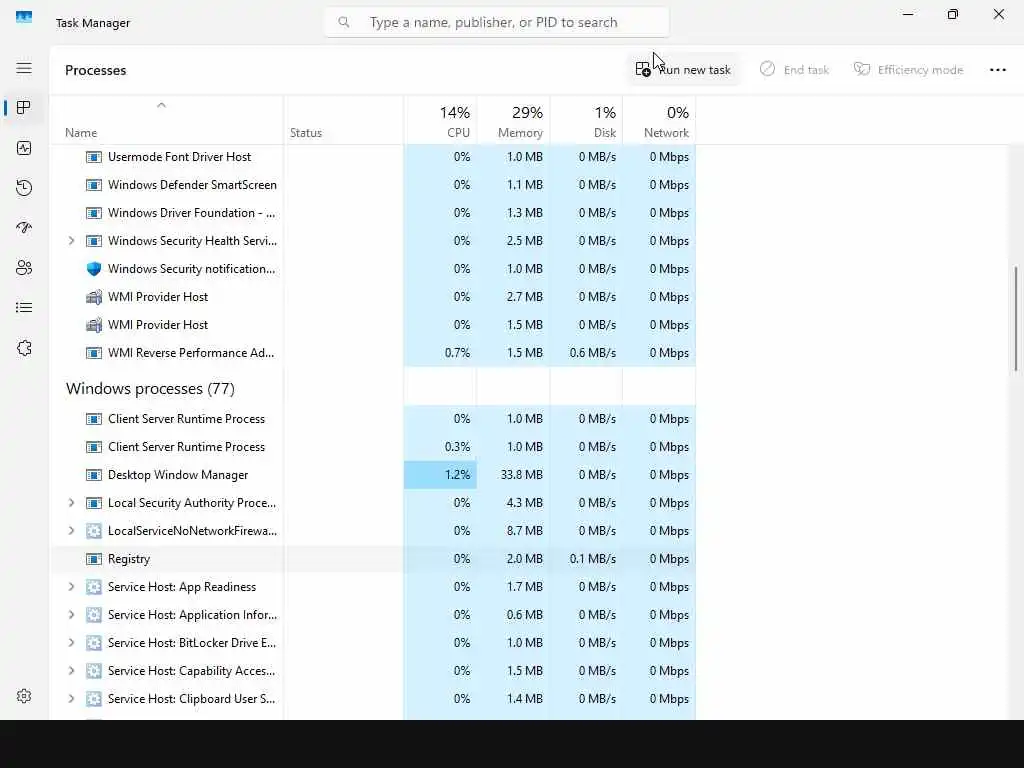Image resolution: width=1024 pixels, height=768 pixels.
Task: Open the Startup apps sidebar icon
Action: [24, 228]
